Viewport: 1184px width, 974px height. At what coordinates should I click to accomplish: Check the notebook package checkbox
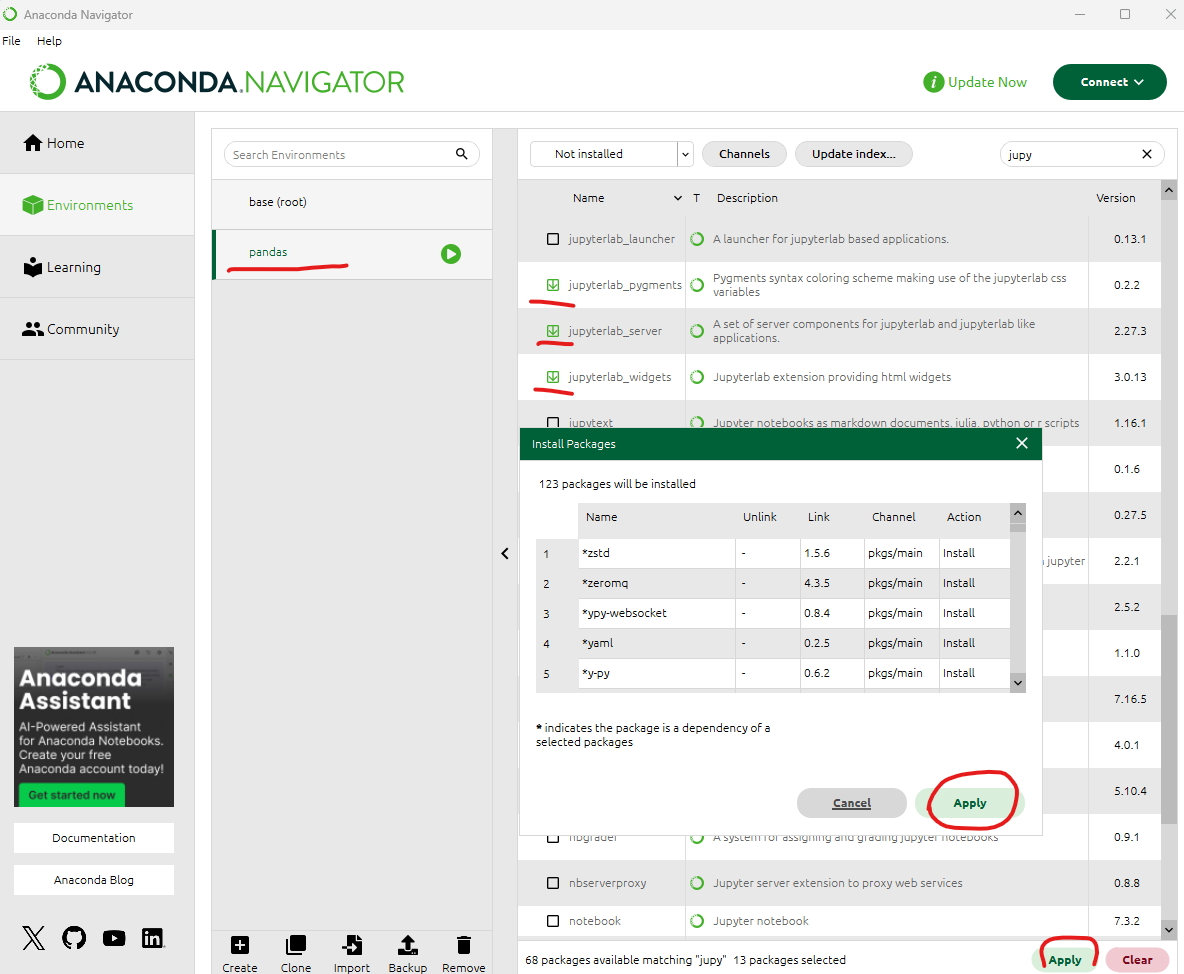click(x=553, y=920)
